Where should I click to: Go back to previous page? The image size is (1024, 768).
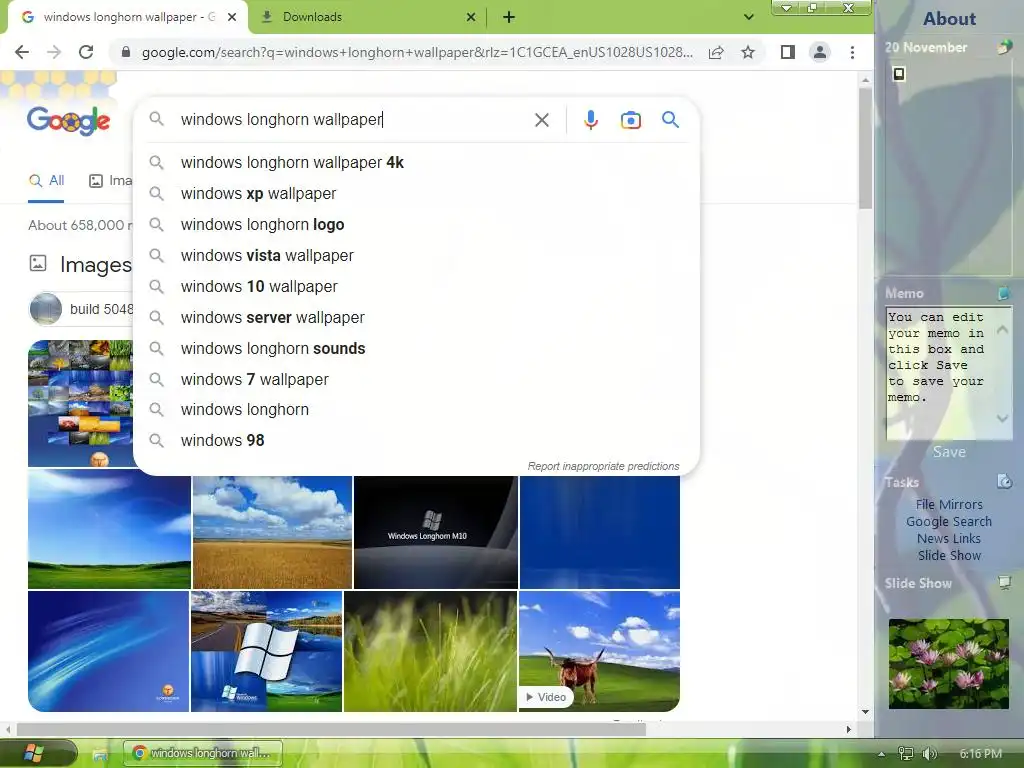pos(22,52)
